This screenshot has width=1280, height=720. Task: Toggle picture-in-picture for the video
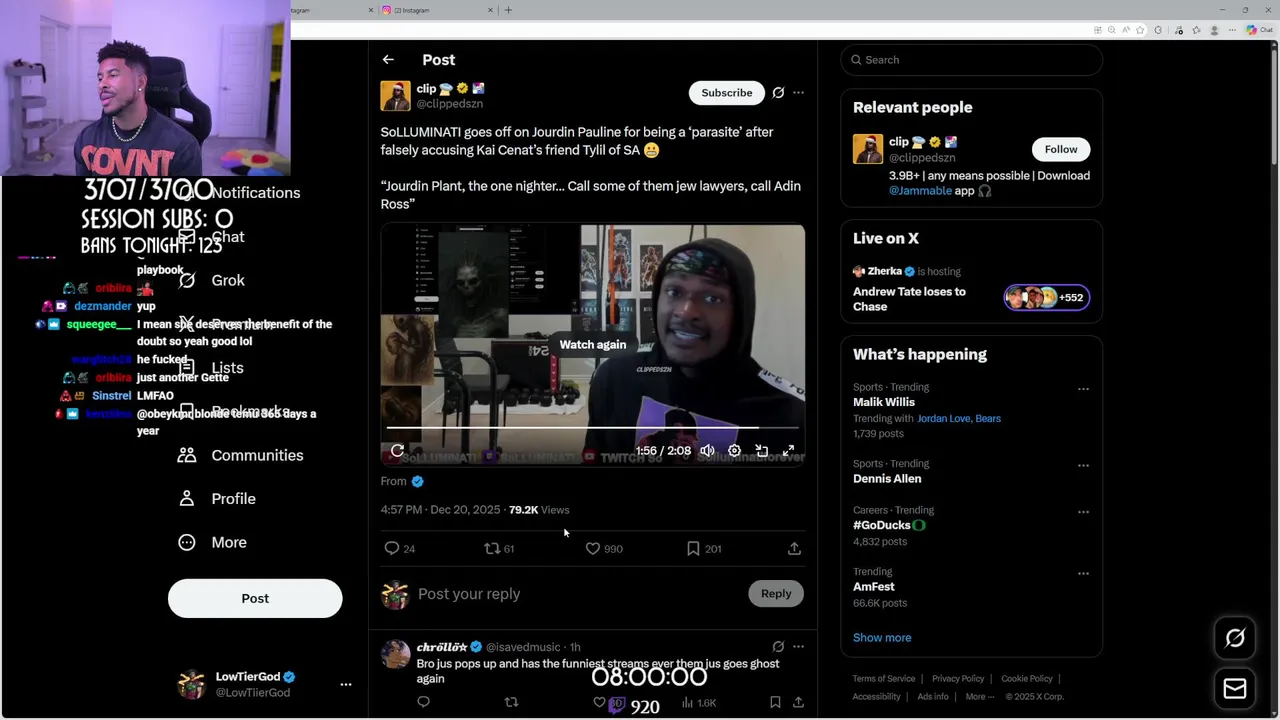click(761, 451)
